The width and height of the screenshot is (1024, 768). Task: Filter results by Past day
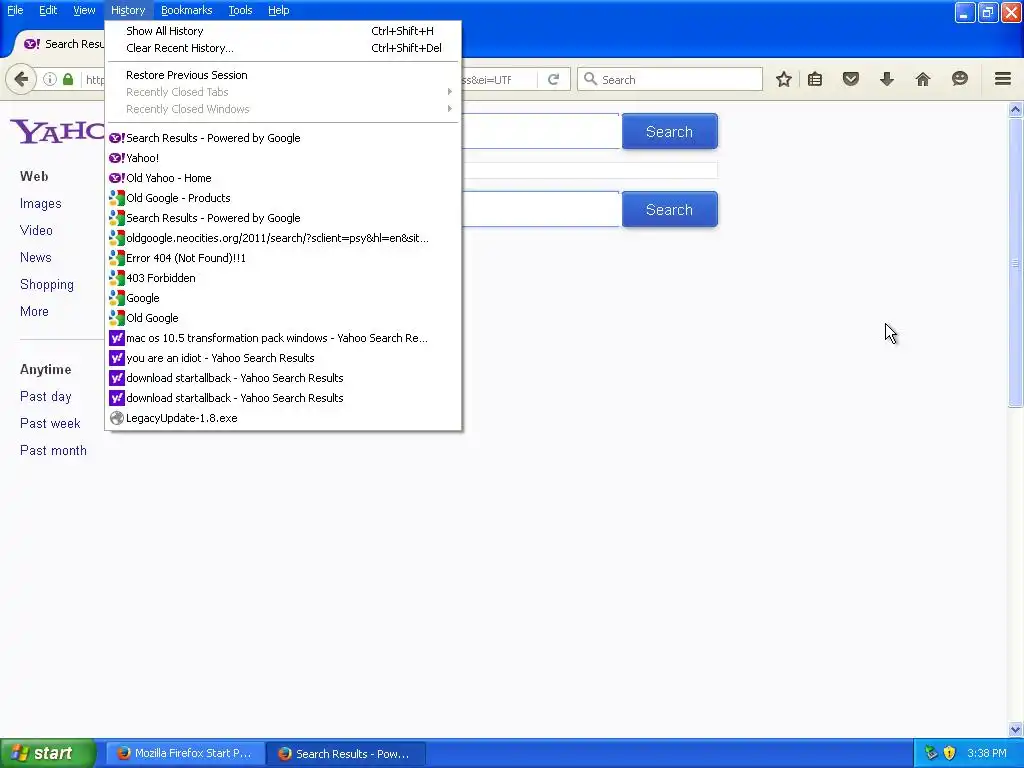pos(45,396)
